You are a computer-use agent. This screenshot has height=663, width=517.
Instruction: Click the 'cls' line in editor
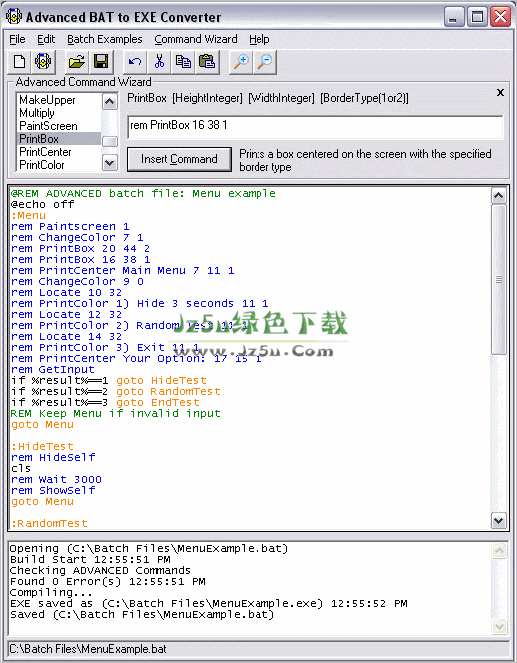[x=21, y=468]
